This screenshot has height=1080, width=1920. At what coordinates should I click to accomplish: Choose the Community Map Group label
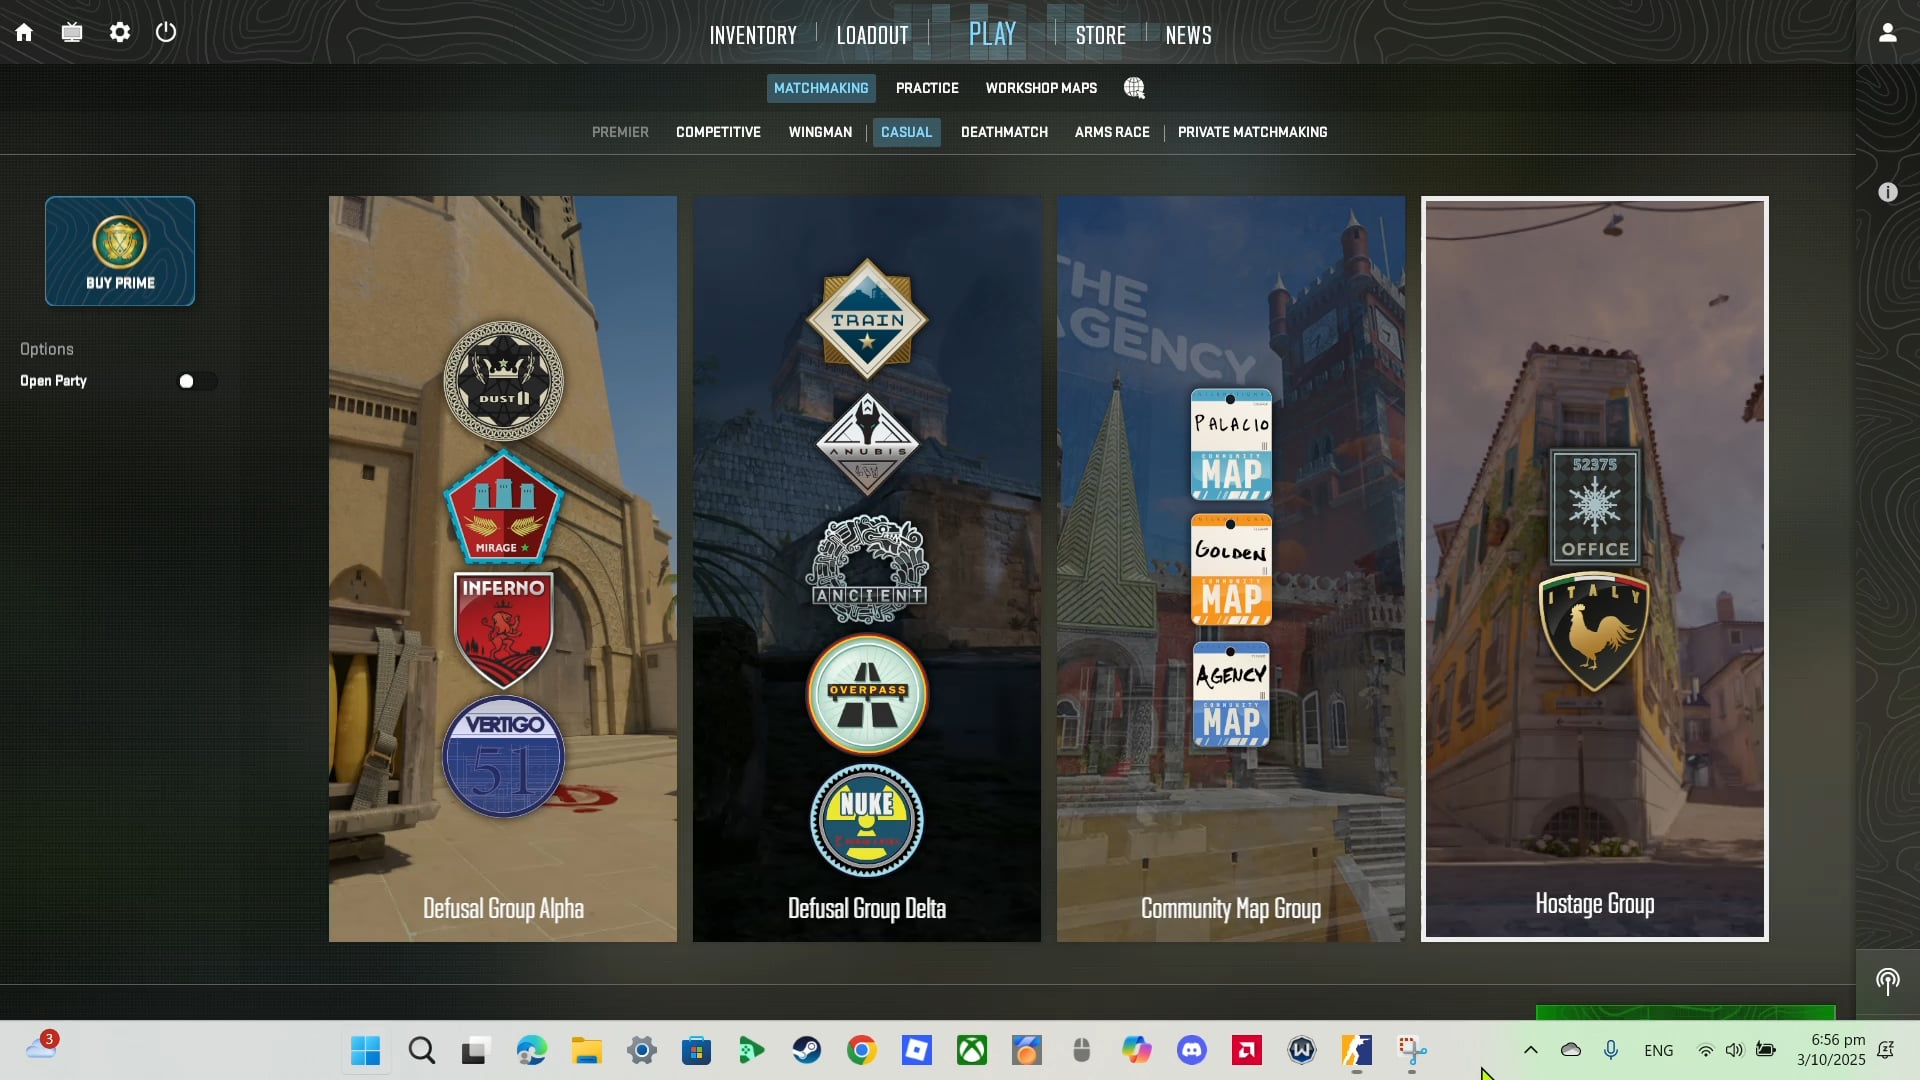[x=1231, y=908]
